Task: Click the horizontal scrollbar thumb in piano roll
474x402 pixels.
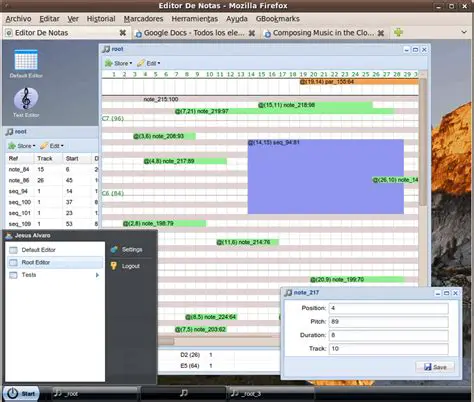Action: 166,341
